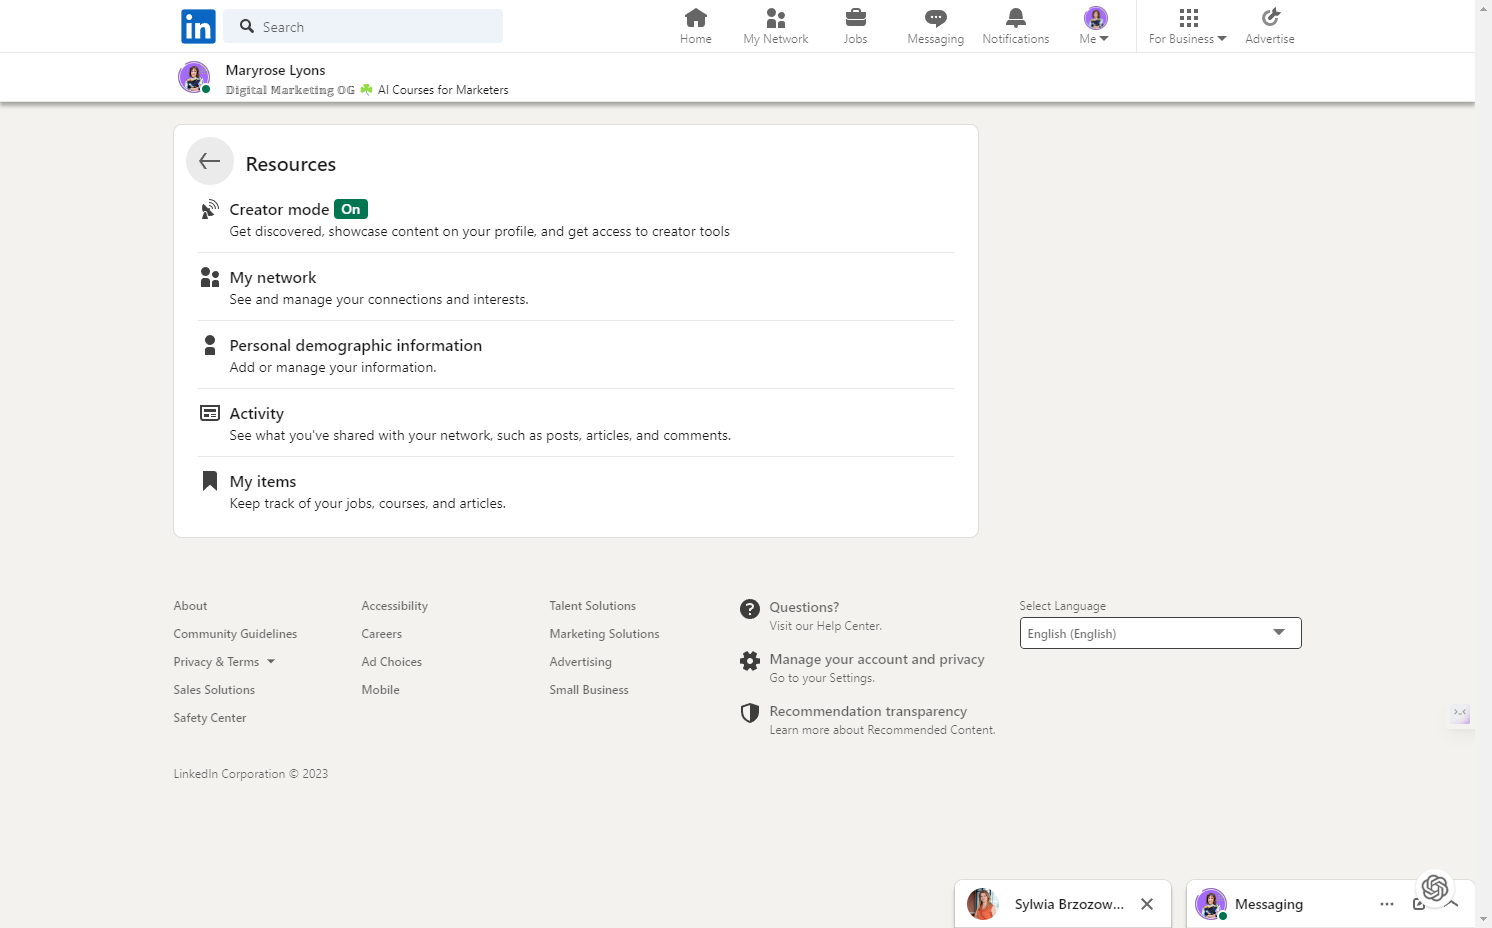Open the Activity resource
Screen dimensions: 1492x928
pos(576,424)
